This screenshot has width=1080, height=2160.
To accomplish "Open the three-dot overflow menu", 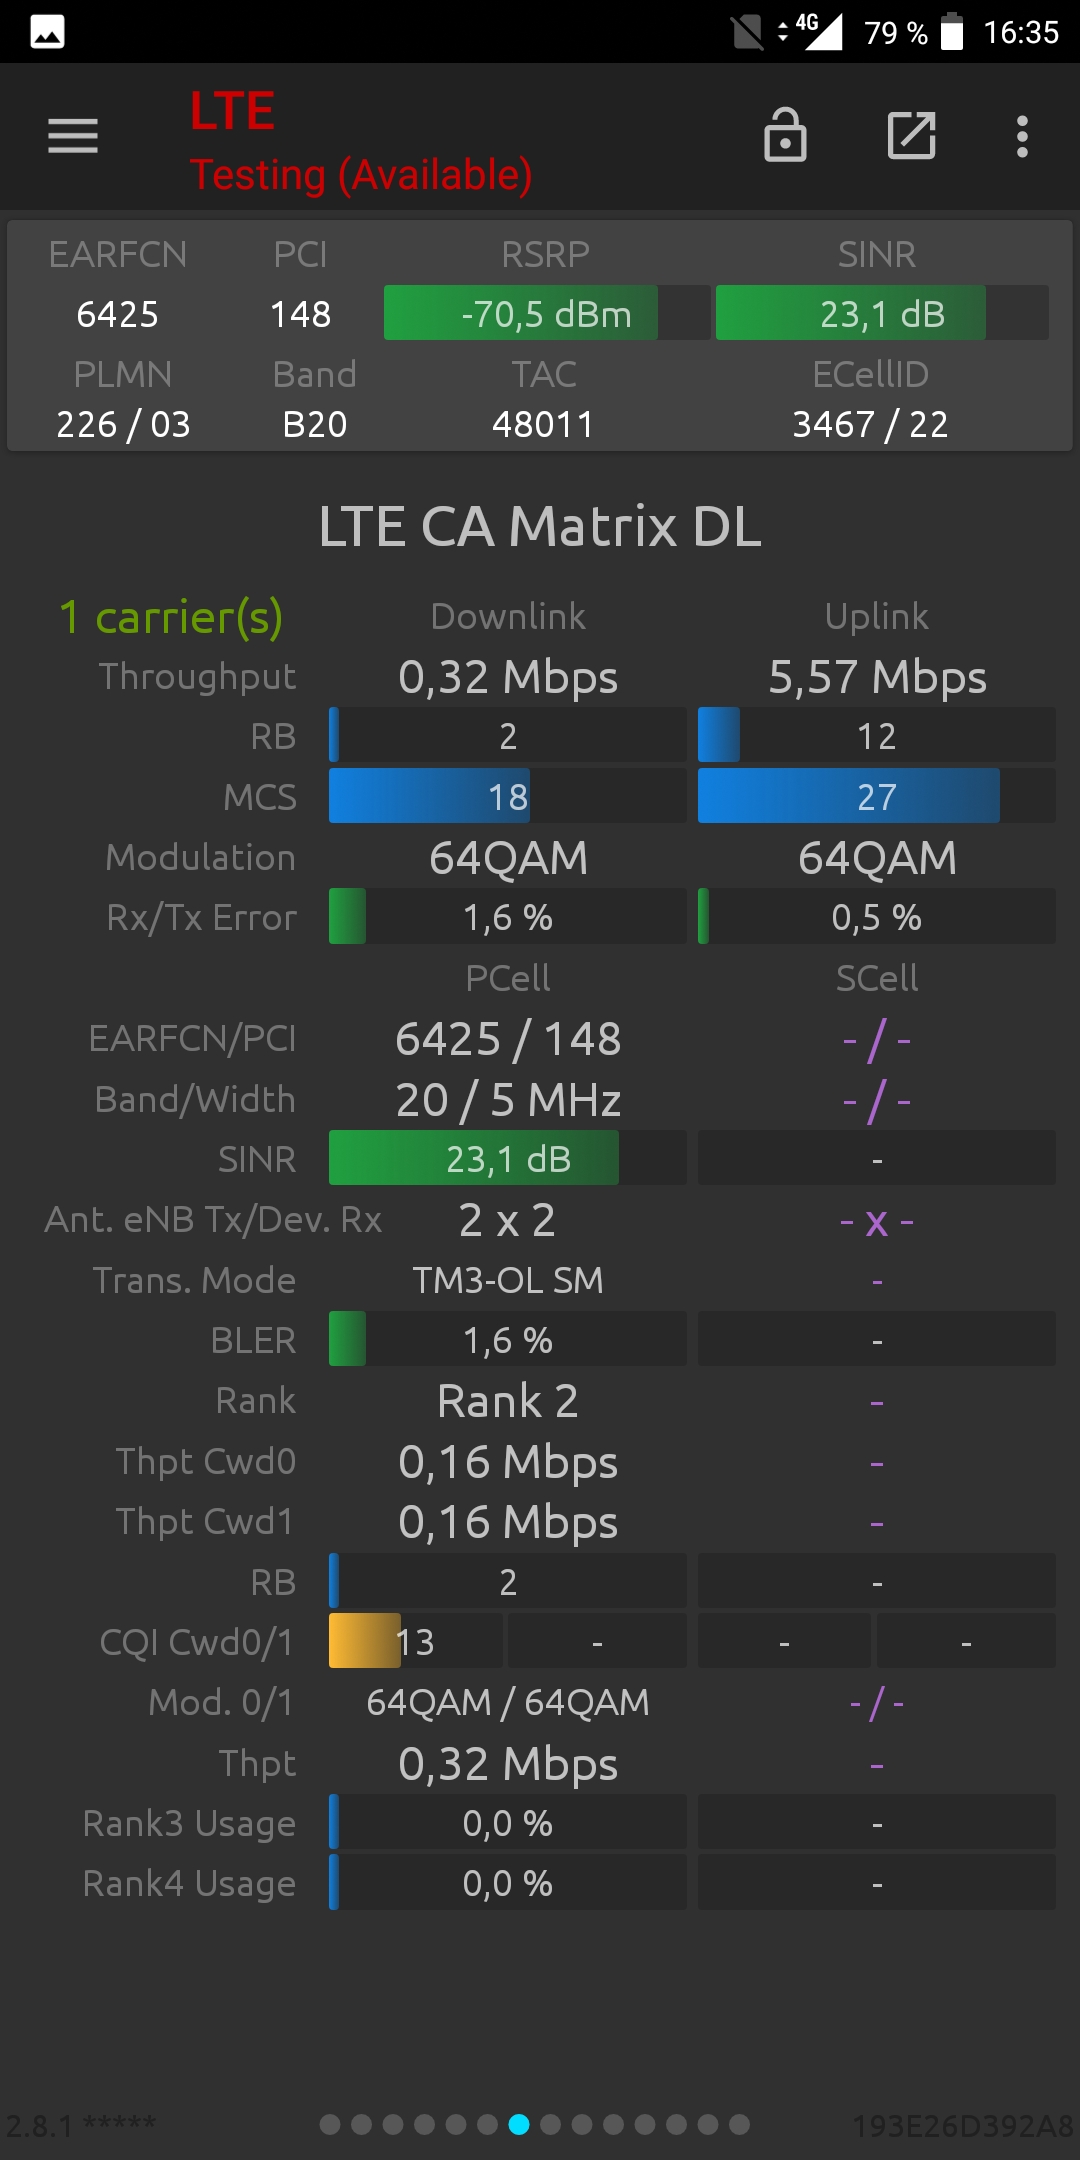I will pos(1022,136).
